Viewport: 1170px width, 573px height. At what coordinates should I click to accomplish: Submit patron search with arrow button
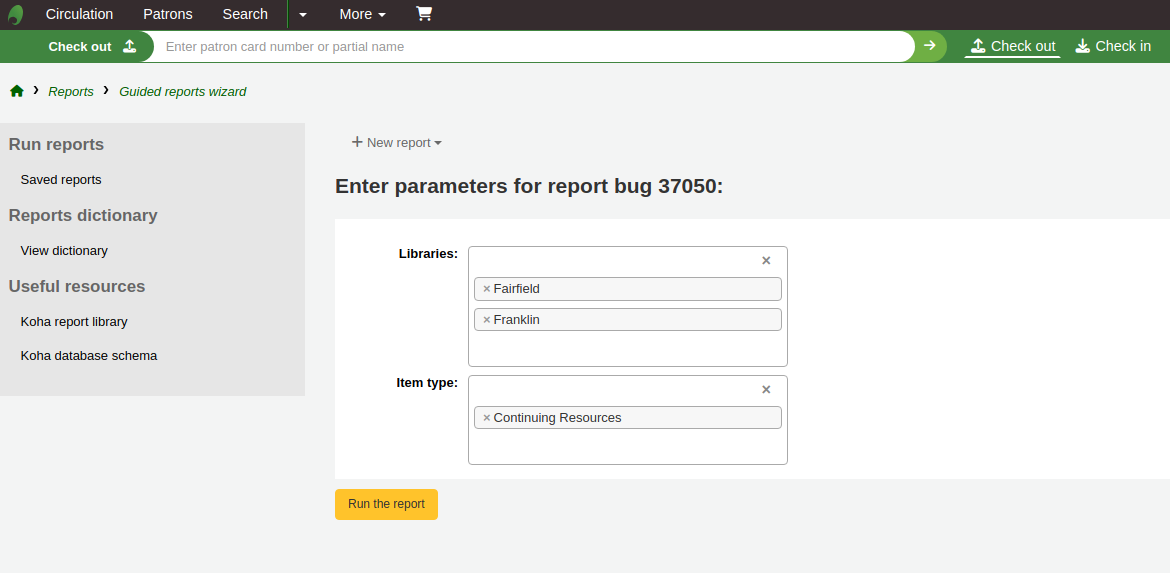coord(930,46)
